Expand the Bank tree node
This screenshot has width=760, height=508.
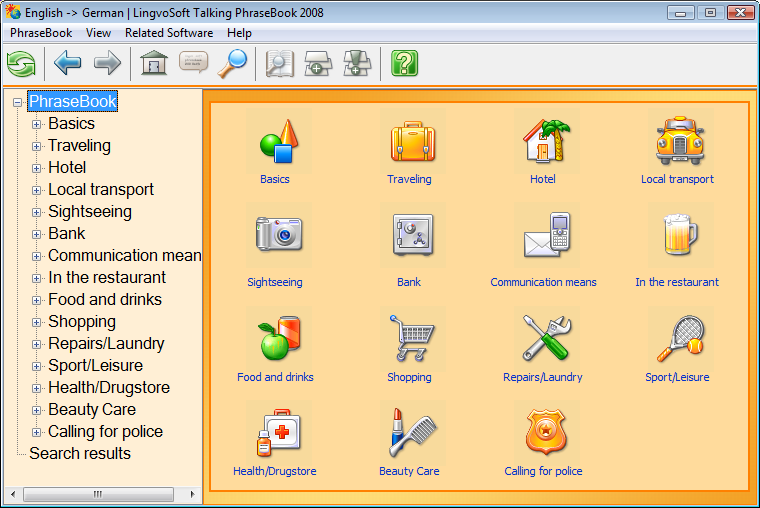point(36,234)
